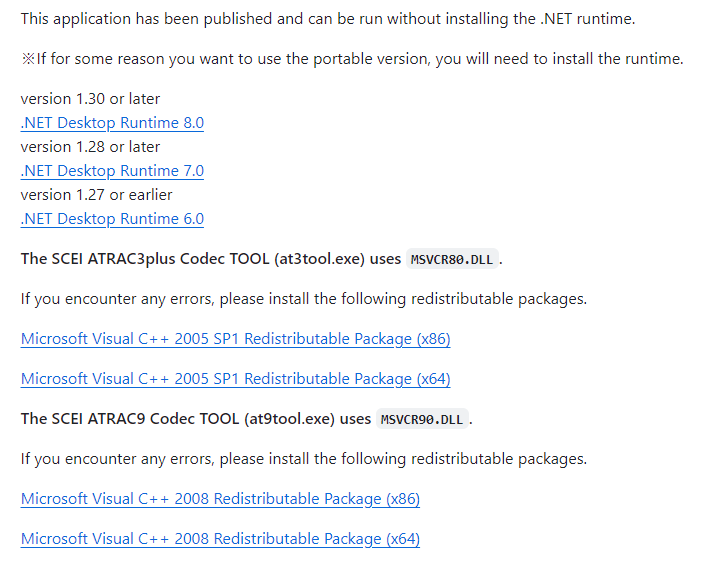Open Visual C++ 2005 SP1 Redistributable (x86) link
Viewport: 709px width, 571px height.
pos(236,339)
